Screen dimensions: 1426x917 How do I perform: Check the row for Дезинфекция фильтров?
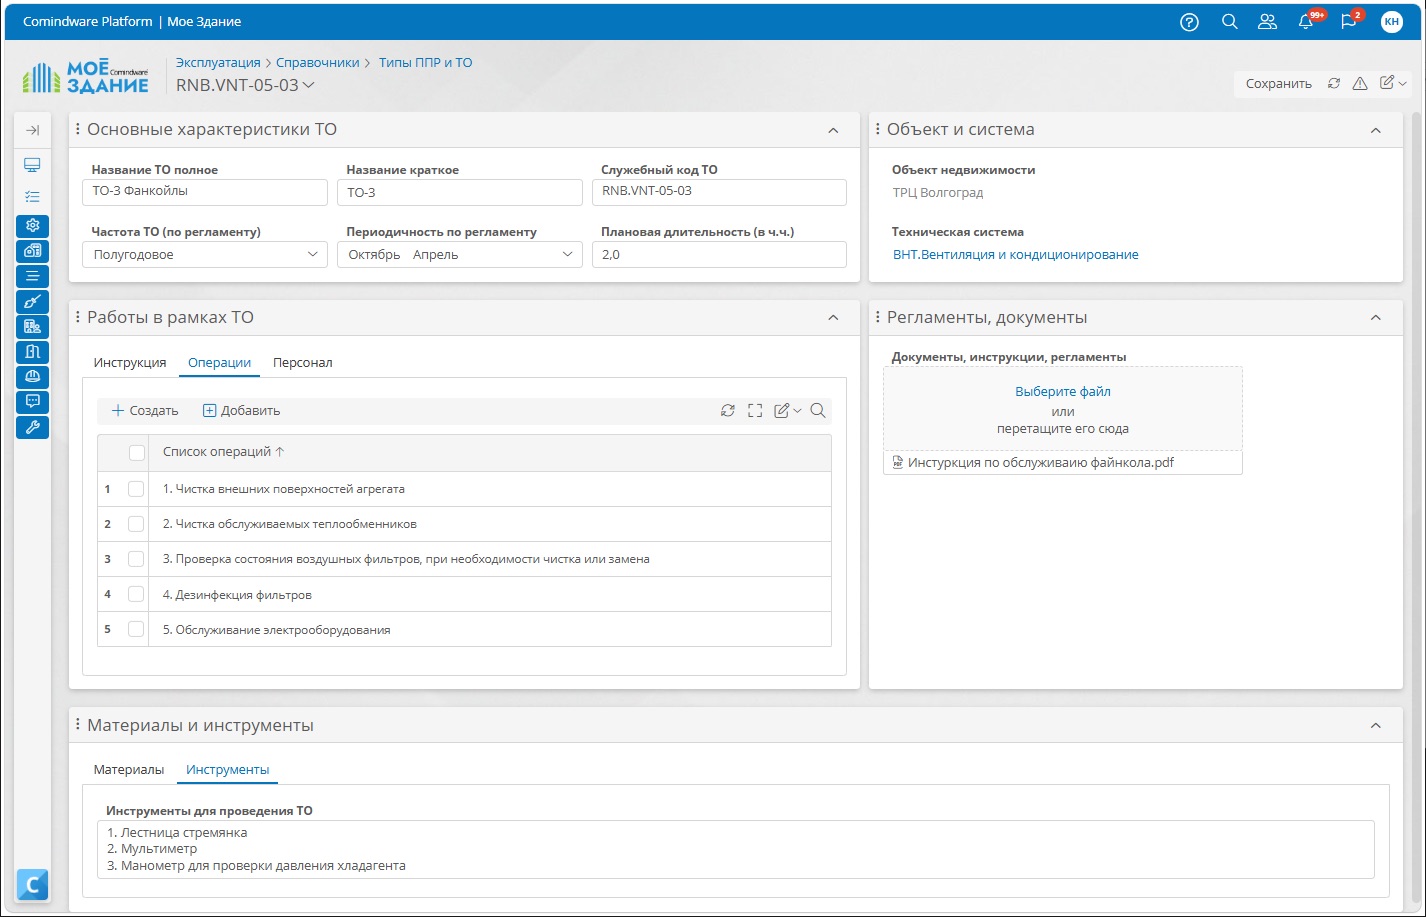pos(137,594)
